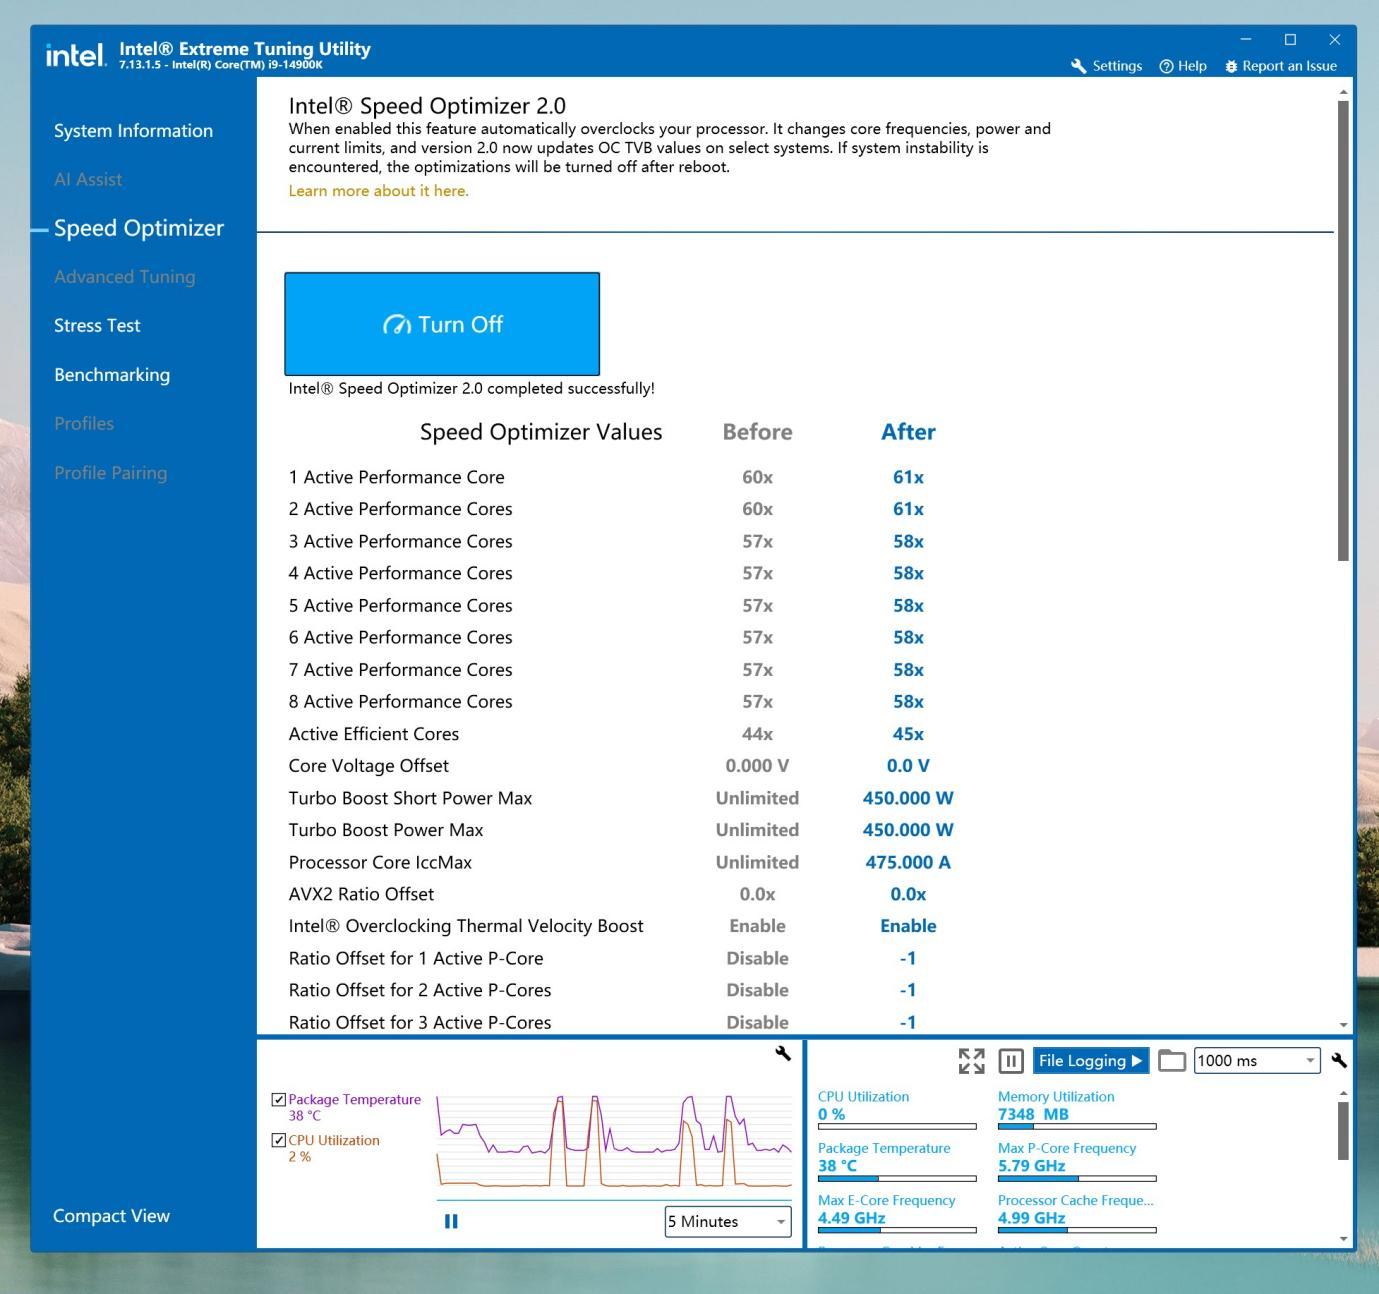Click 57x before value for 8 Active Cores
Screen dimensions: 1379x1294
click(757, 702)
